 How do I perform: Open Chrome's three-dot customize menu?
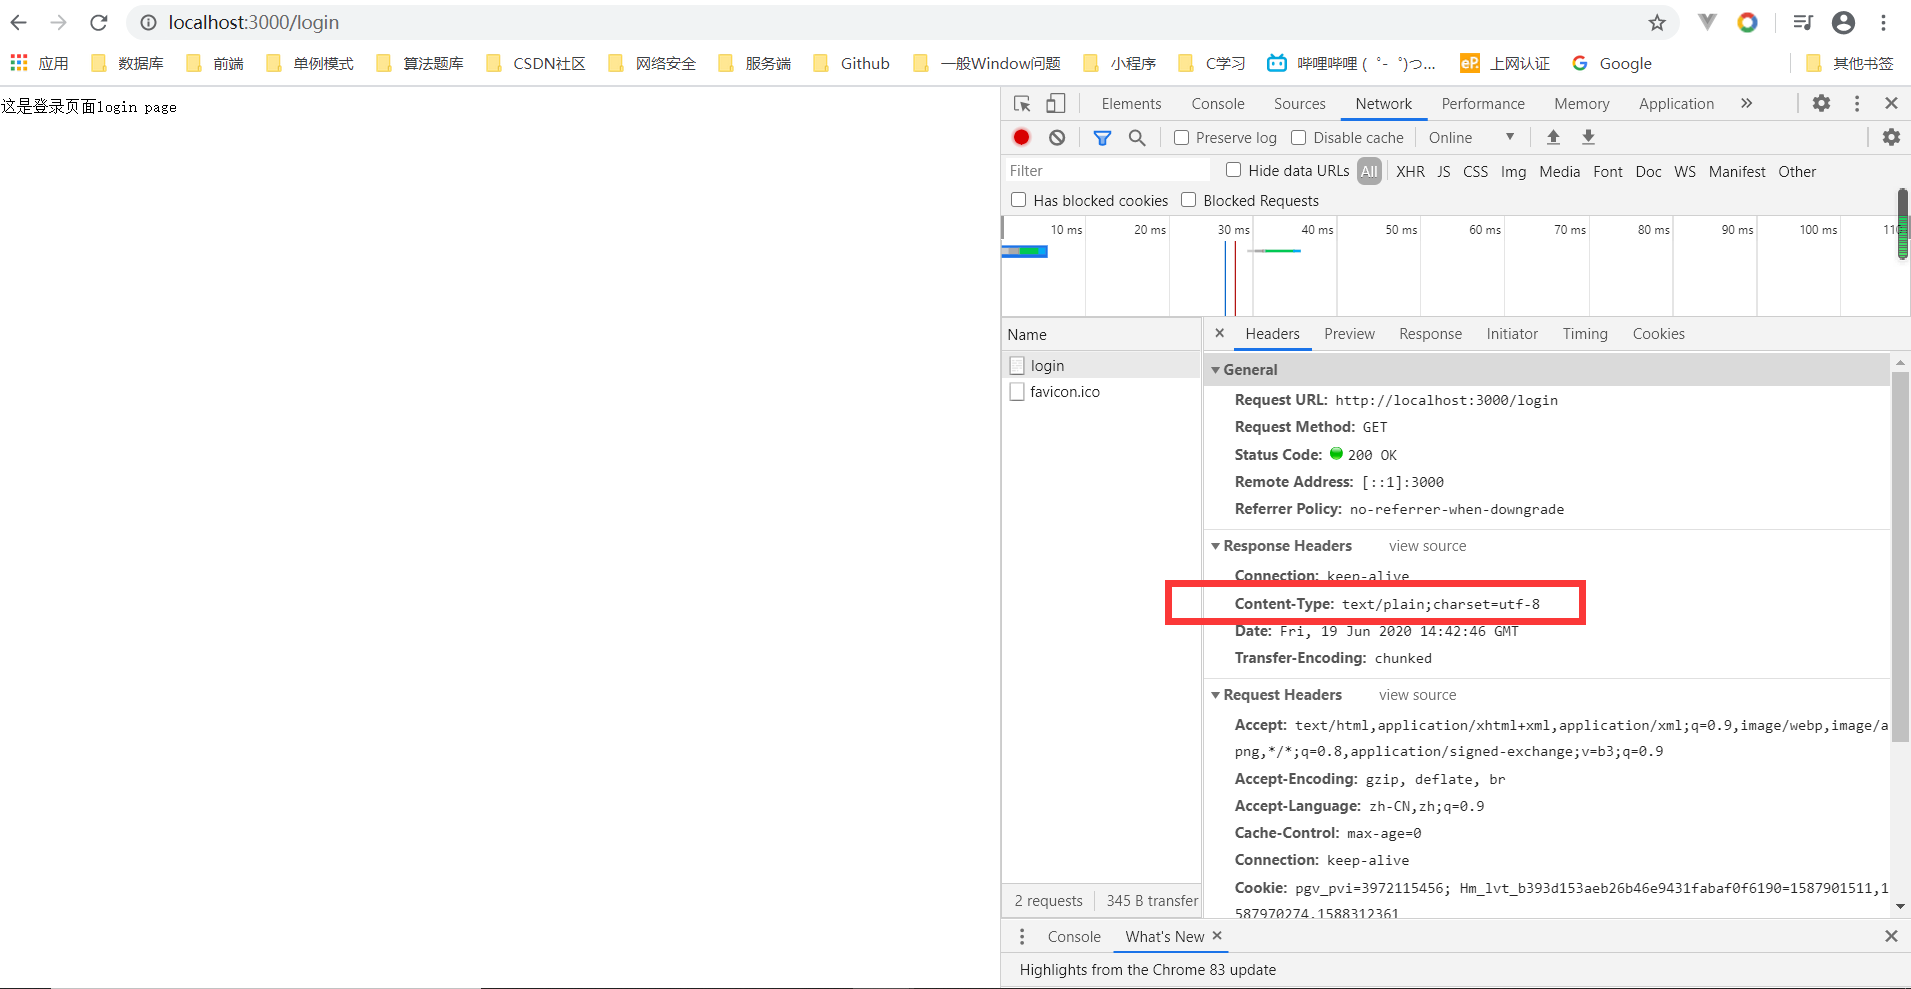point(1883,22)
